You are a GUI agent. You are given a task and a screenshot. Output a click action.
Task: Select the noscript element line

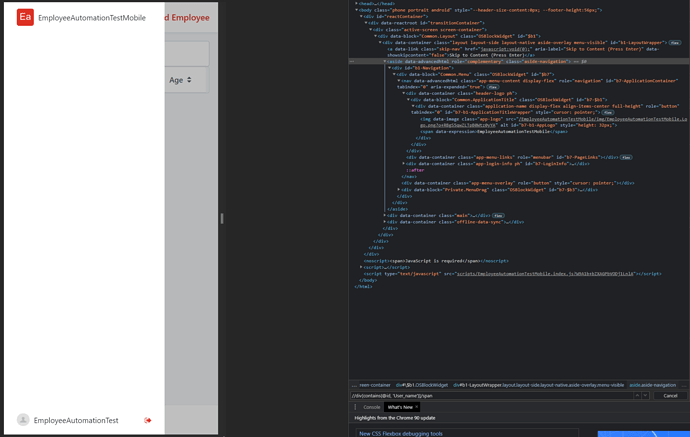(x=436, y=261)
